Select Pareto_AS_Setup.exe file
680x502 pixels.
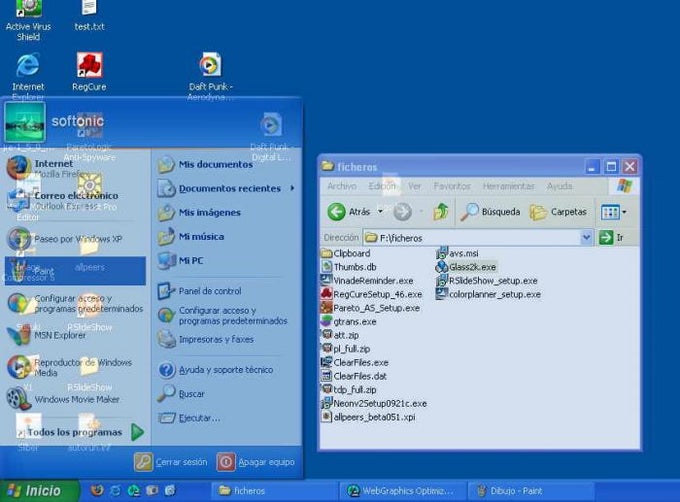(370, 308)
